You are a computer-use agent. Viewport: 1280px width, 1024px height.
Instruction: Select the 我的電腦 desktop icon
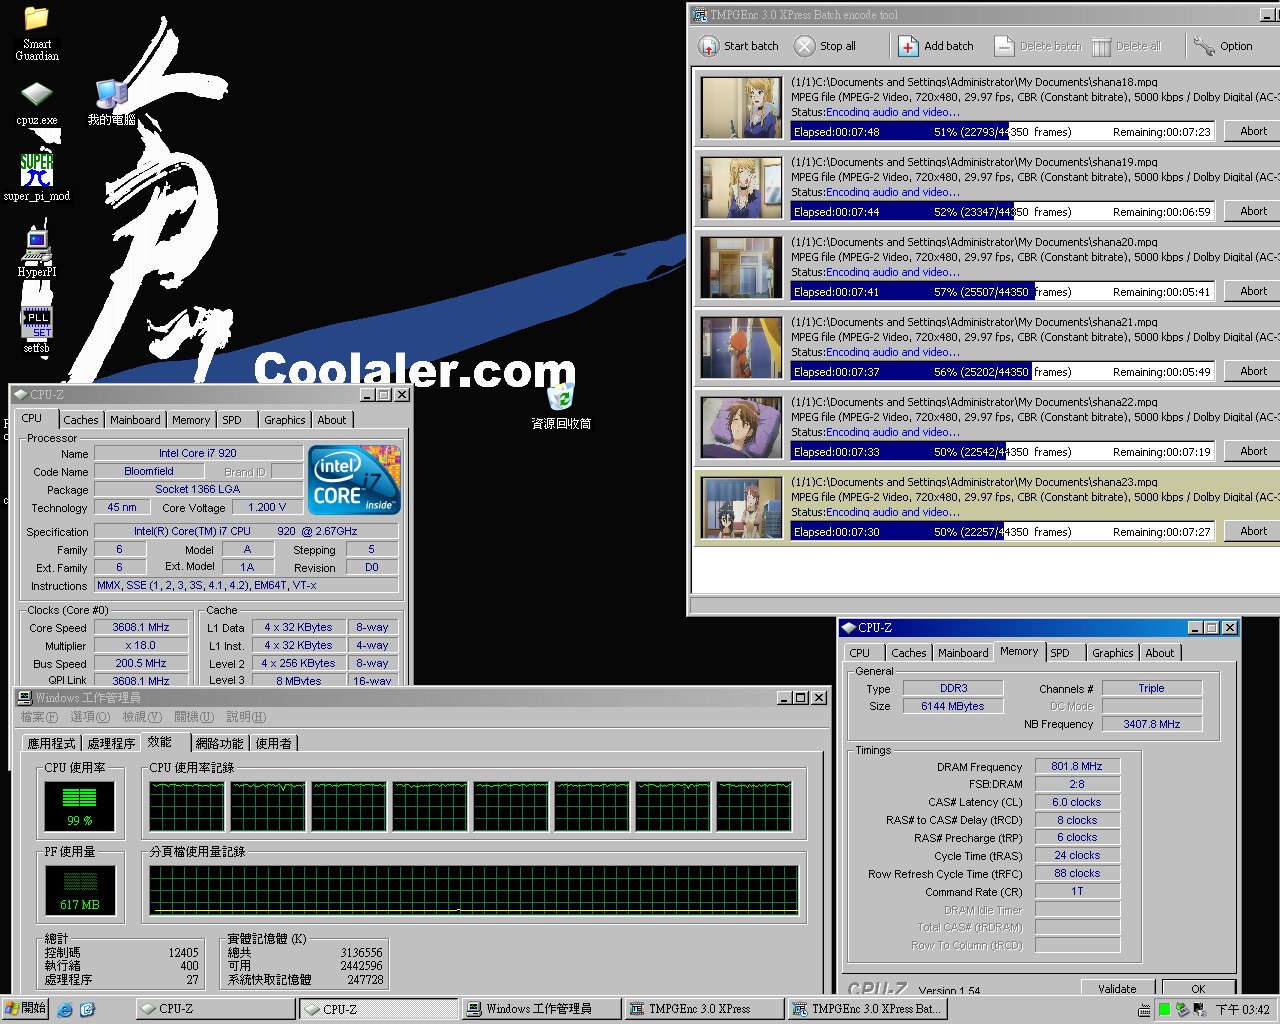coord(111,103)
